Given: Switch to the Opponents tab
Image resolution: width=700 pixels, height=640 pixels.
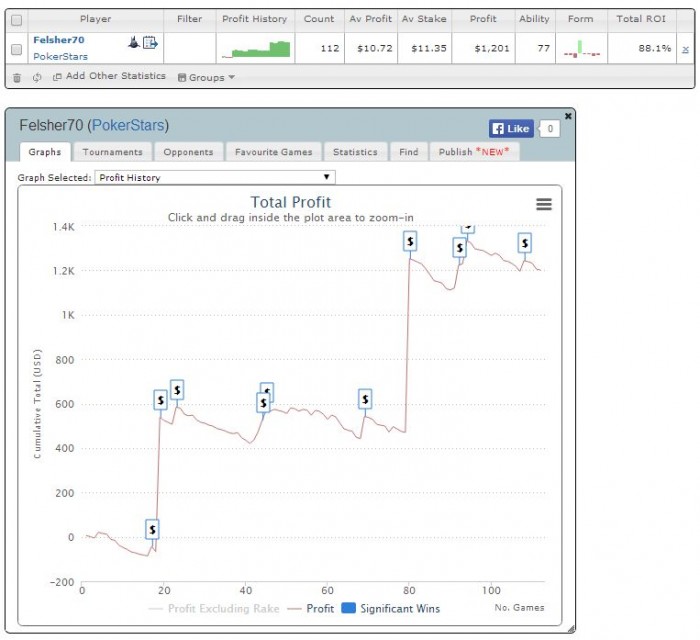Looking at the screenshot, I should [x=188, y=152].
